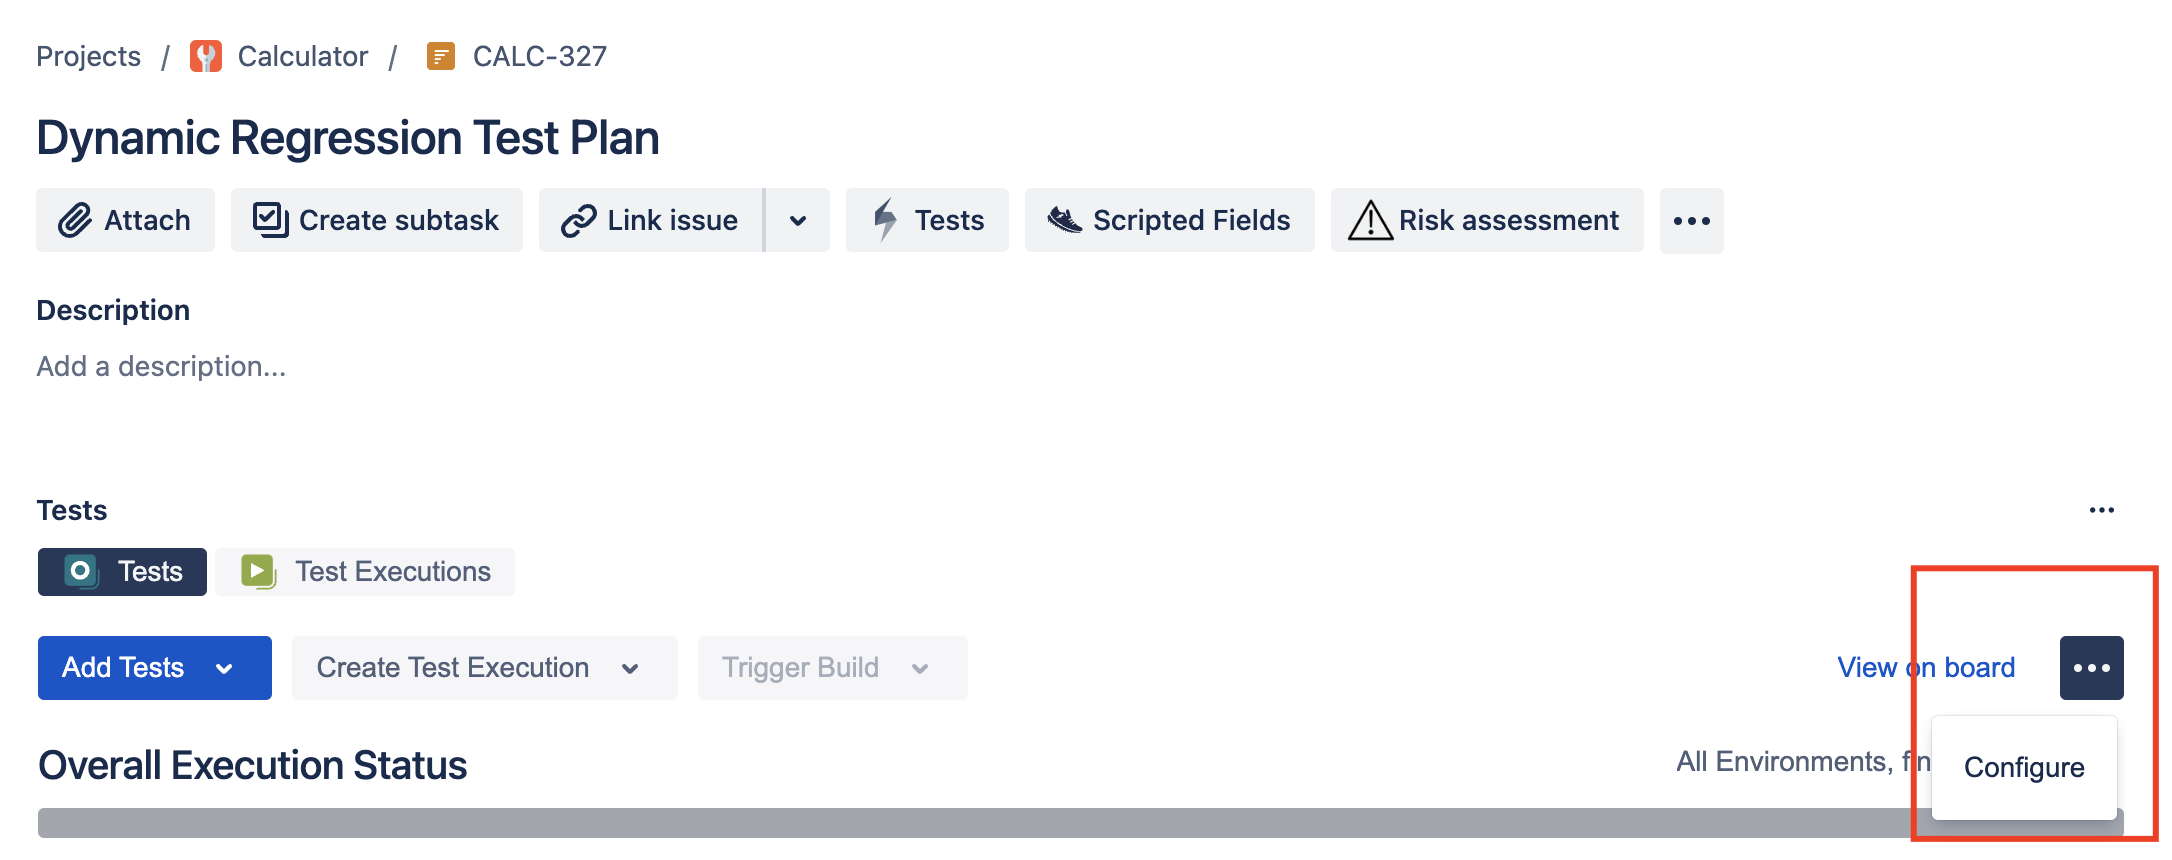2172x860 pixels.
Task: Click the Tests section ellipsis menu
Action: (2102, 510)
